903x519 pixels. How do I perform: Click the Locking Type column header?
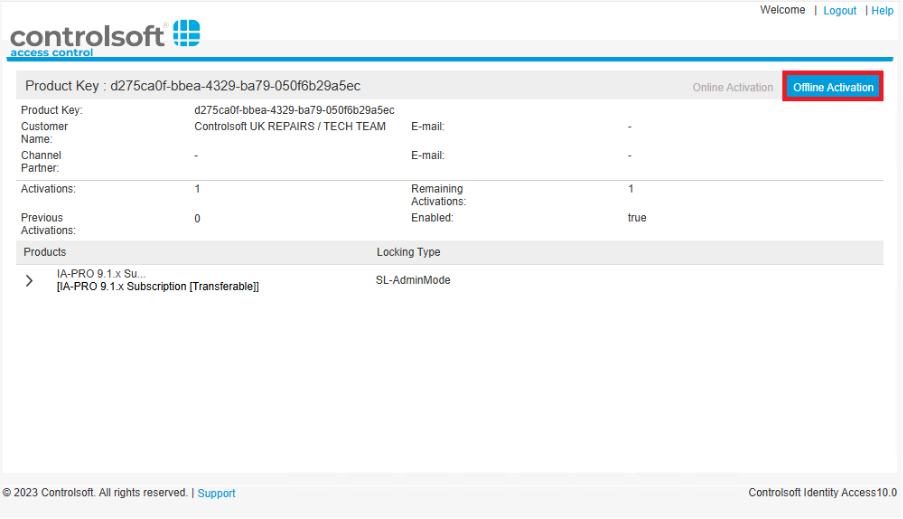point(408,252)
